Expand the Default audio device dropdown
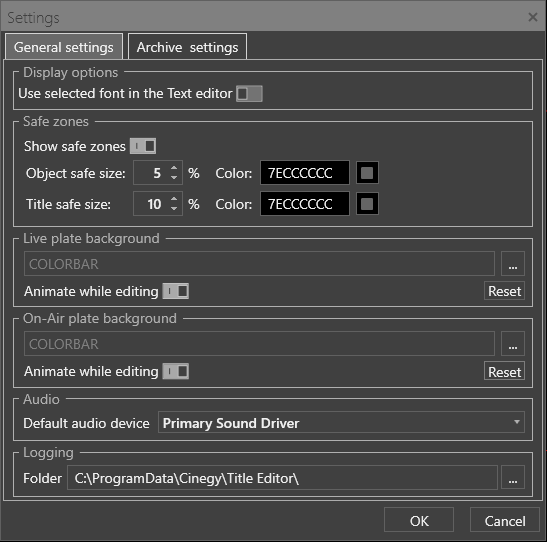This screenshot has height=542, width=547. point(341,422)
